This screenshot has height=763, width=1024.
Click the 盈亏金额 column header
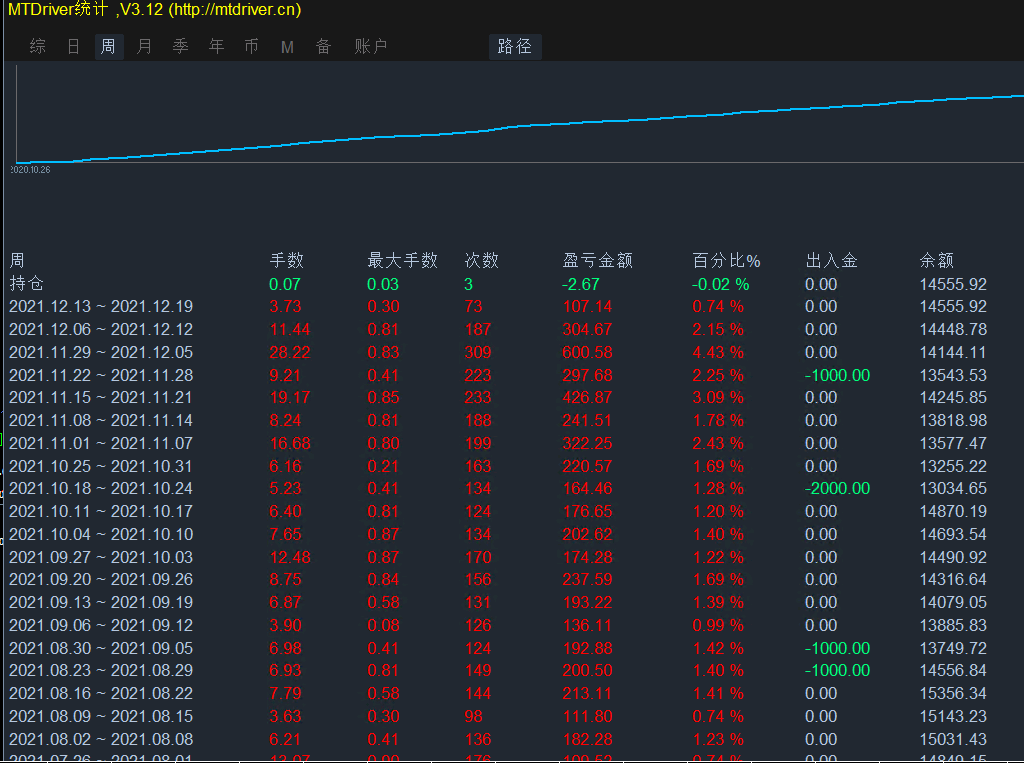point(598,261)
